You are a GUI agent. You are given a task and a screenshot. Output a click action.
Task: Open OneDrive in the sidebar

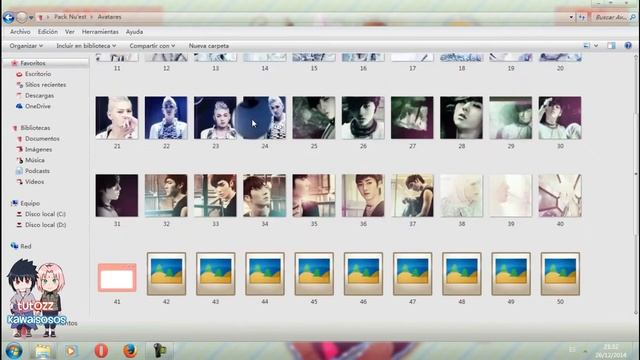(x=38, y=106)
